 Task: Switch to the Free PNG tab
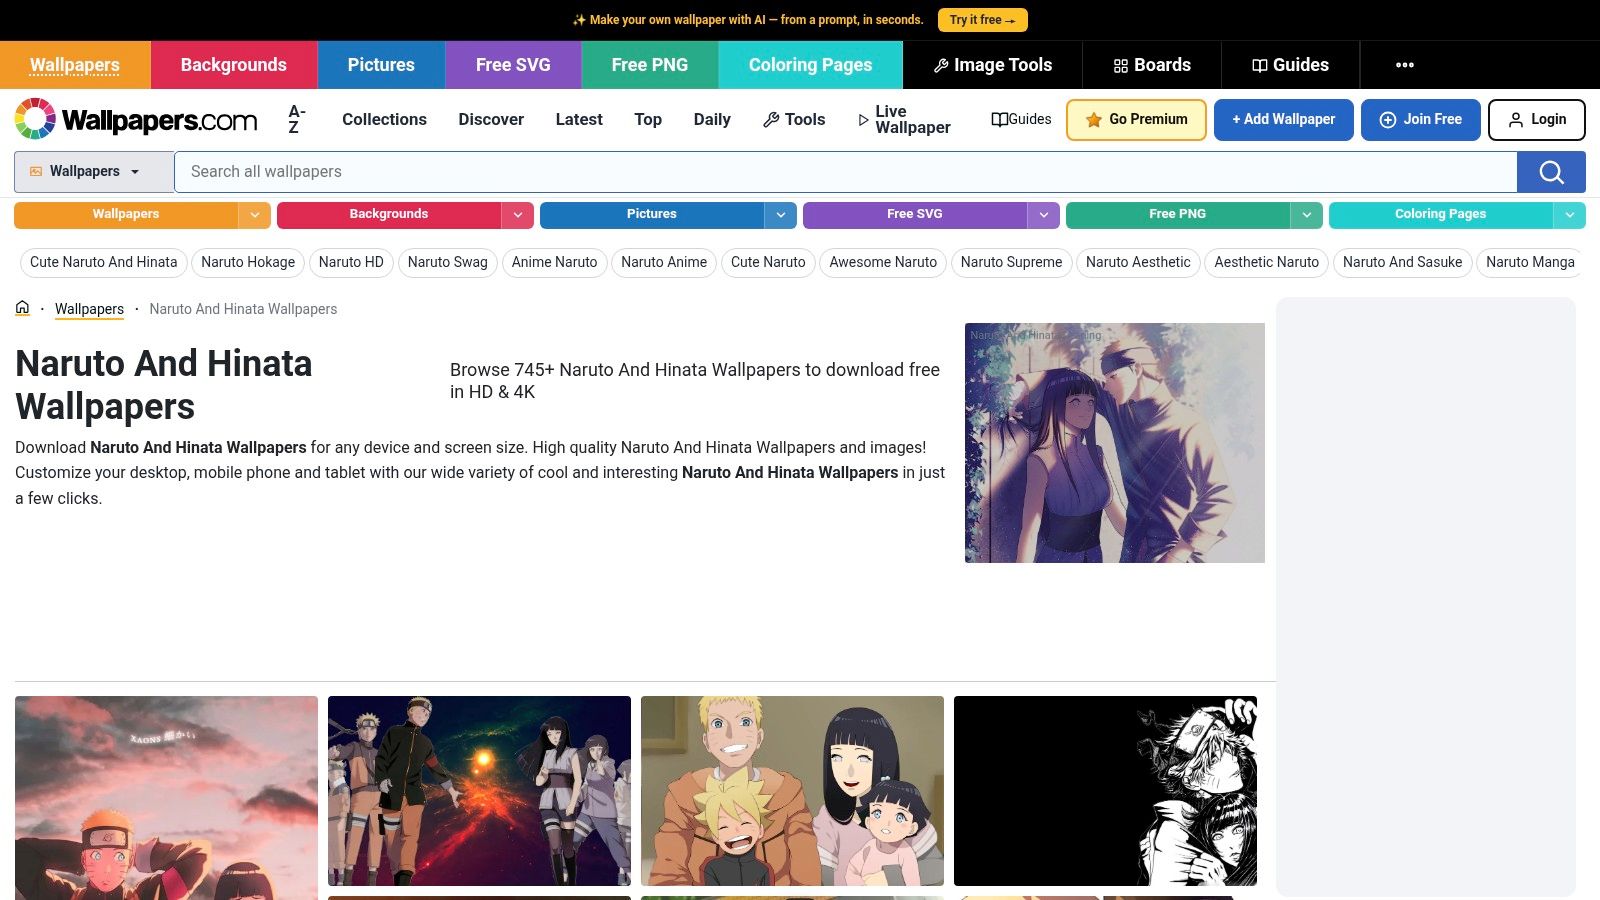click(x=650, y=65)
